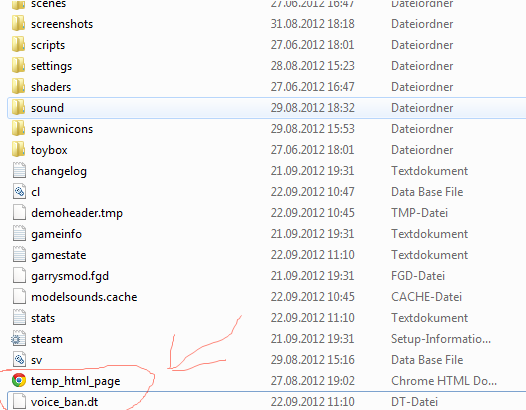This screenshot has height=410, width=526.
Task: Select the cl database file icon
Action: tap(19, 192)
